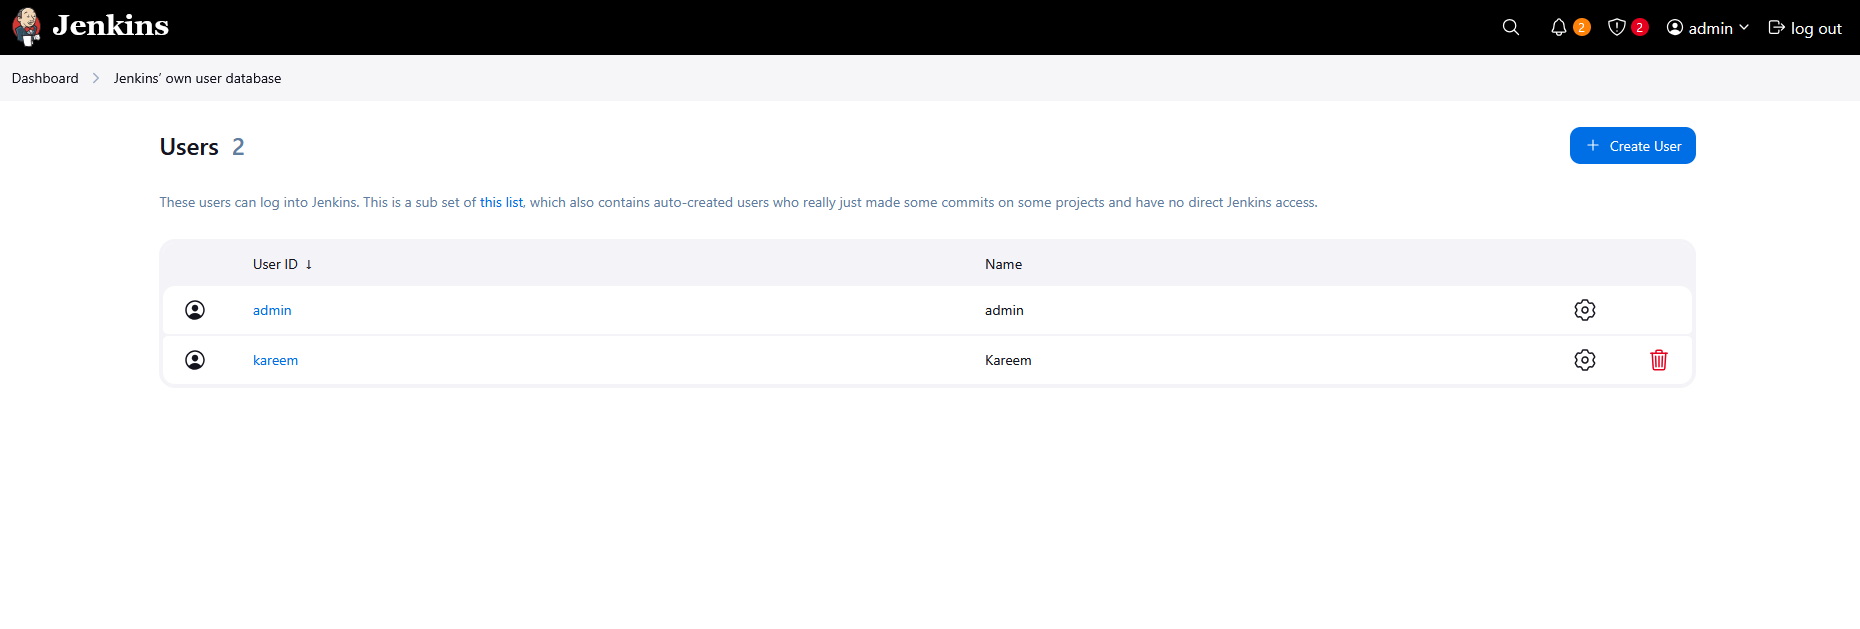Click avatar icon in admin row
This screenshot has width=1860, height=629.
(195, 310)
